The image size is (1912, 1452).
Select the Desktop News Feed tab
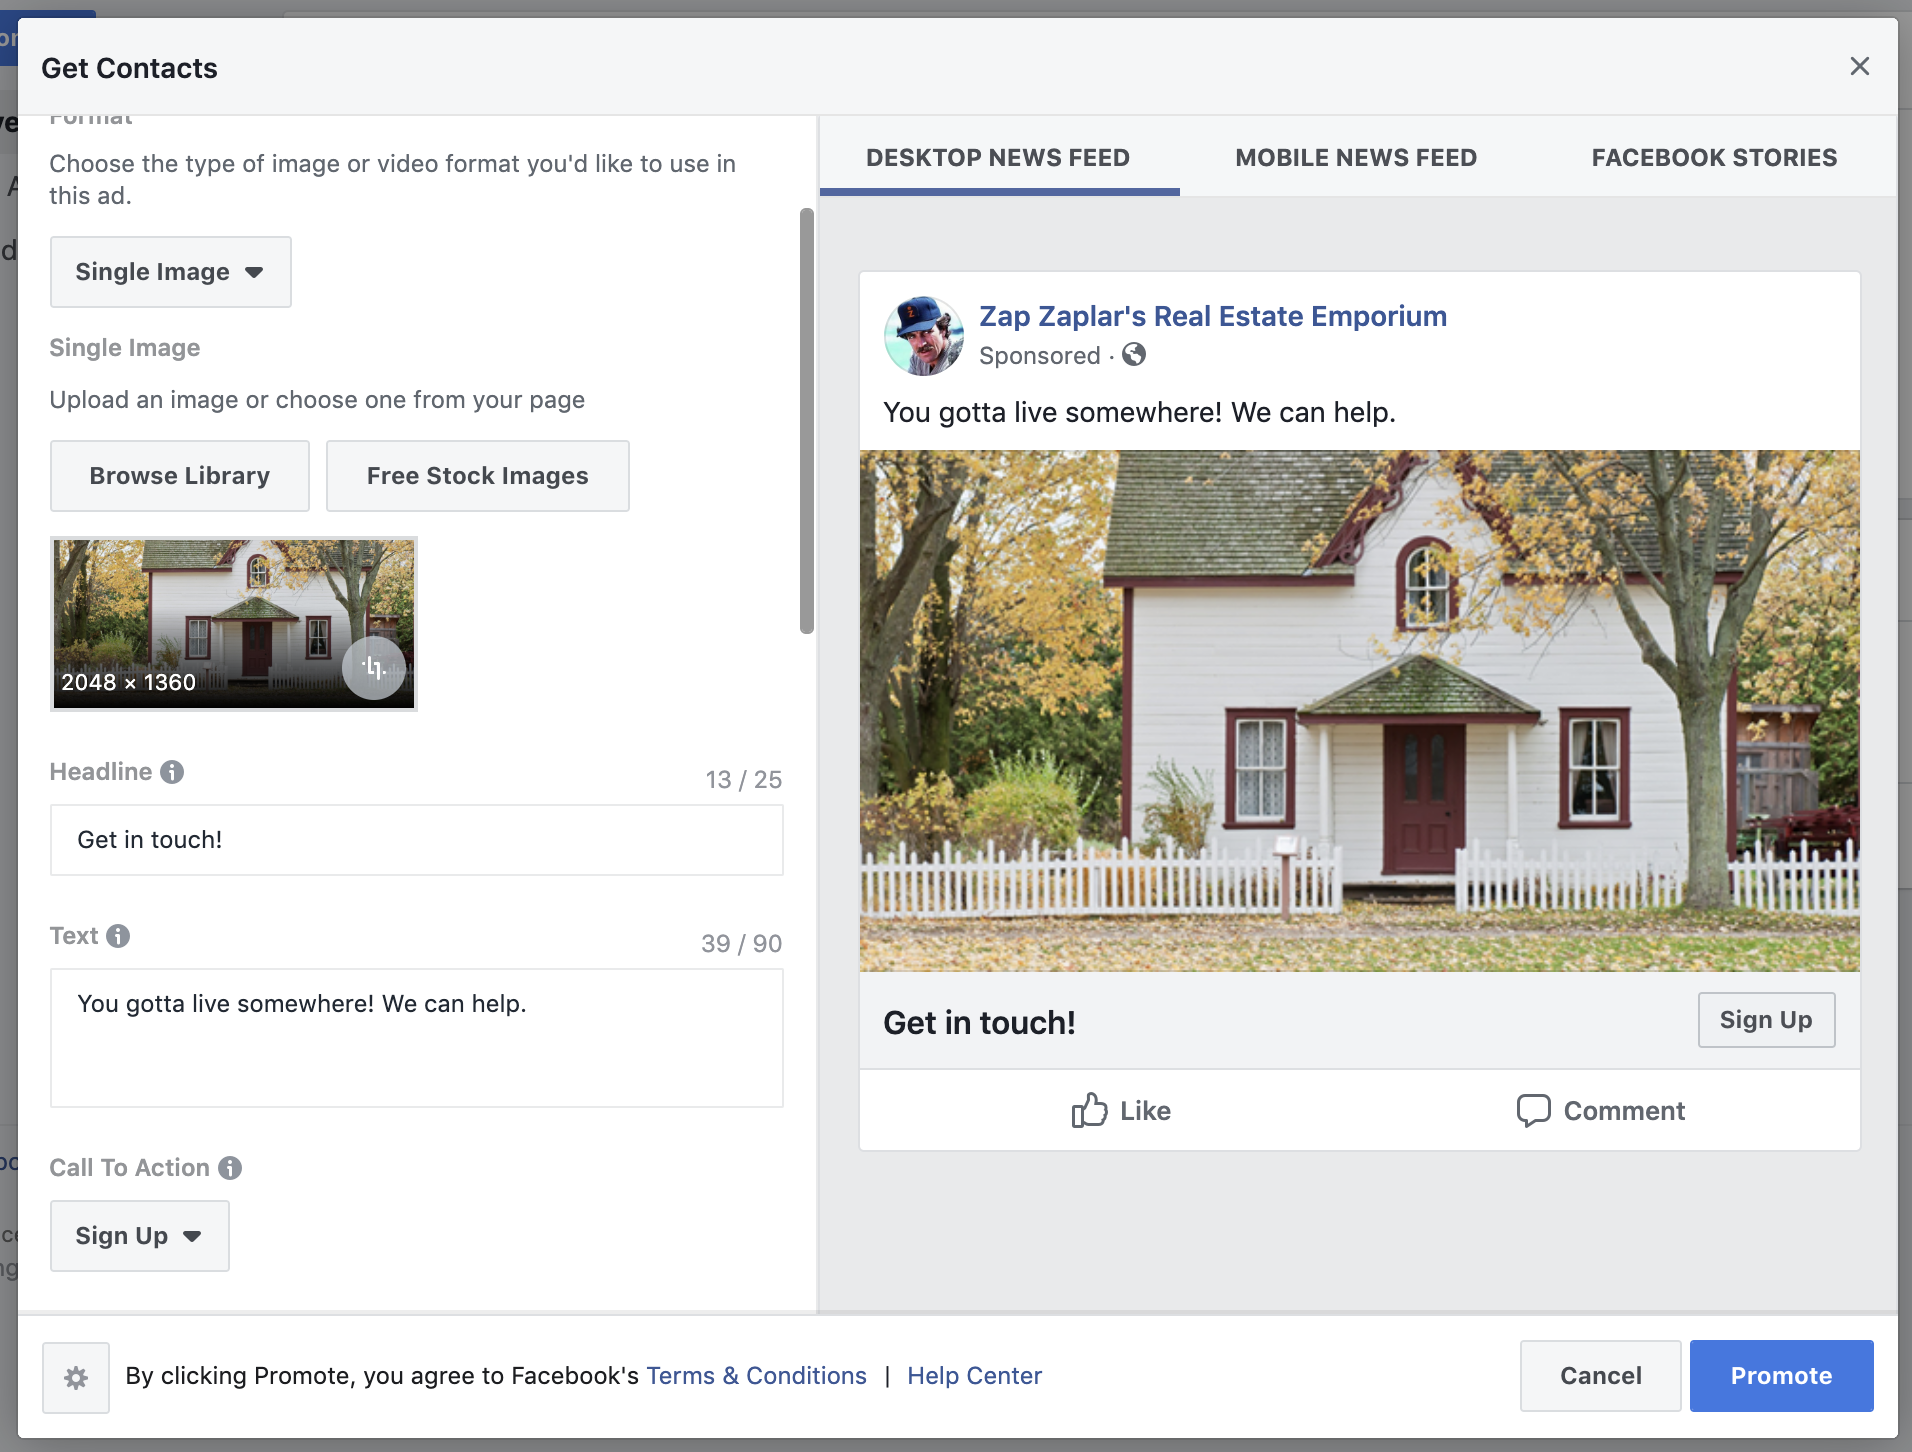[x=998, y=158]
